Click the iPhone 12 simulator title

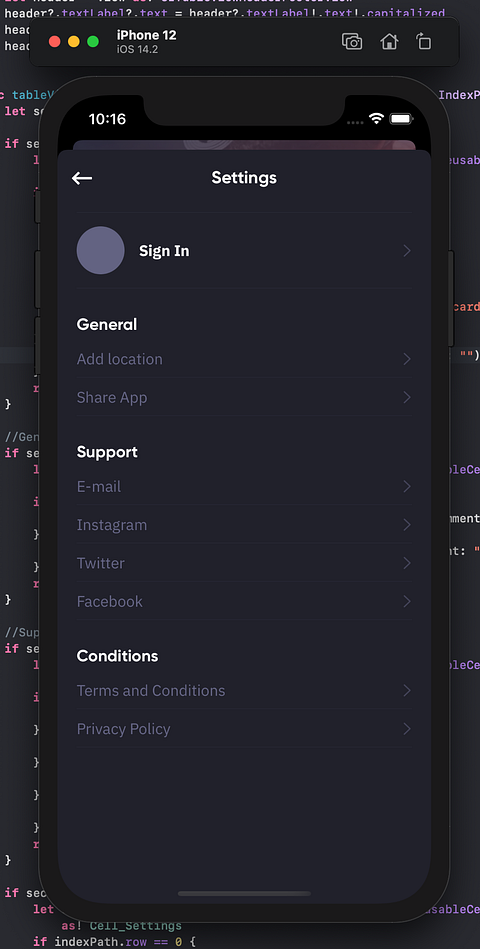pos(146,35)
